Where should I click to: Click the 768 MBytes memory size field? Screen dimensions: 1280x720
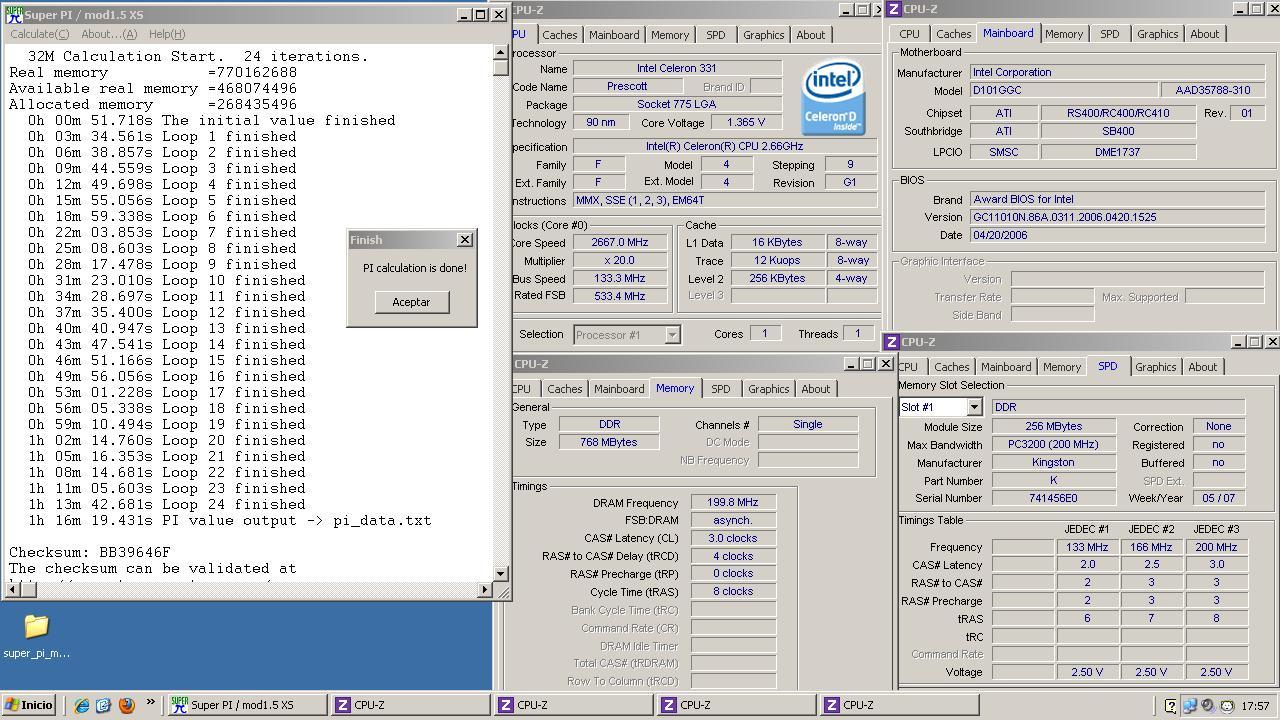pos(608,442)
